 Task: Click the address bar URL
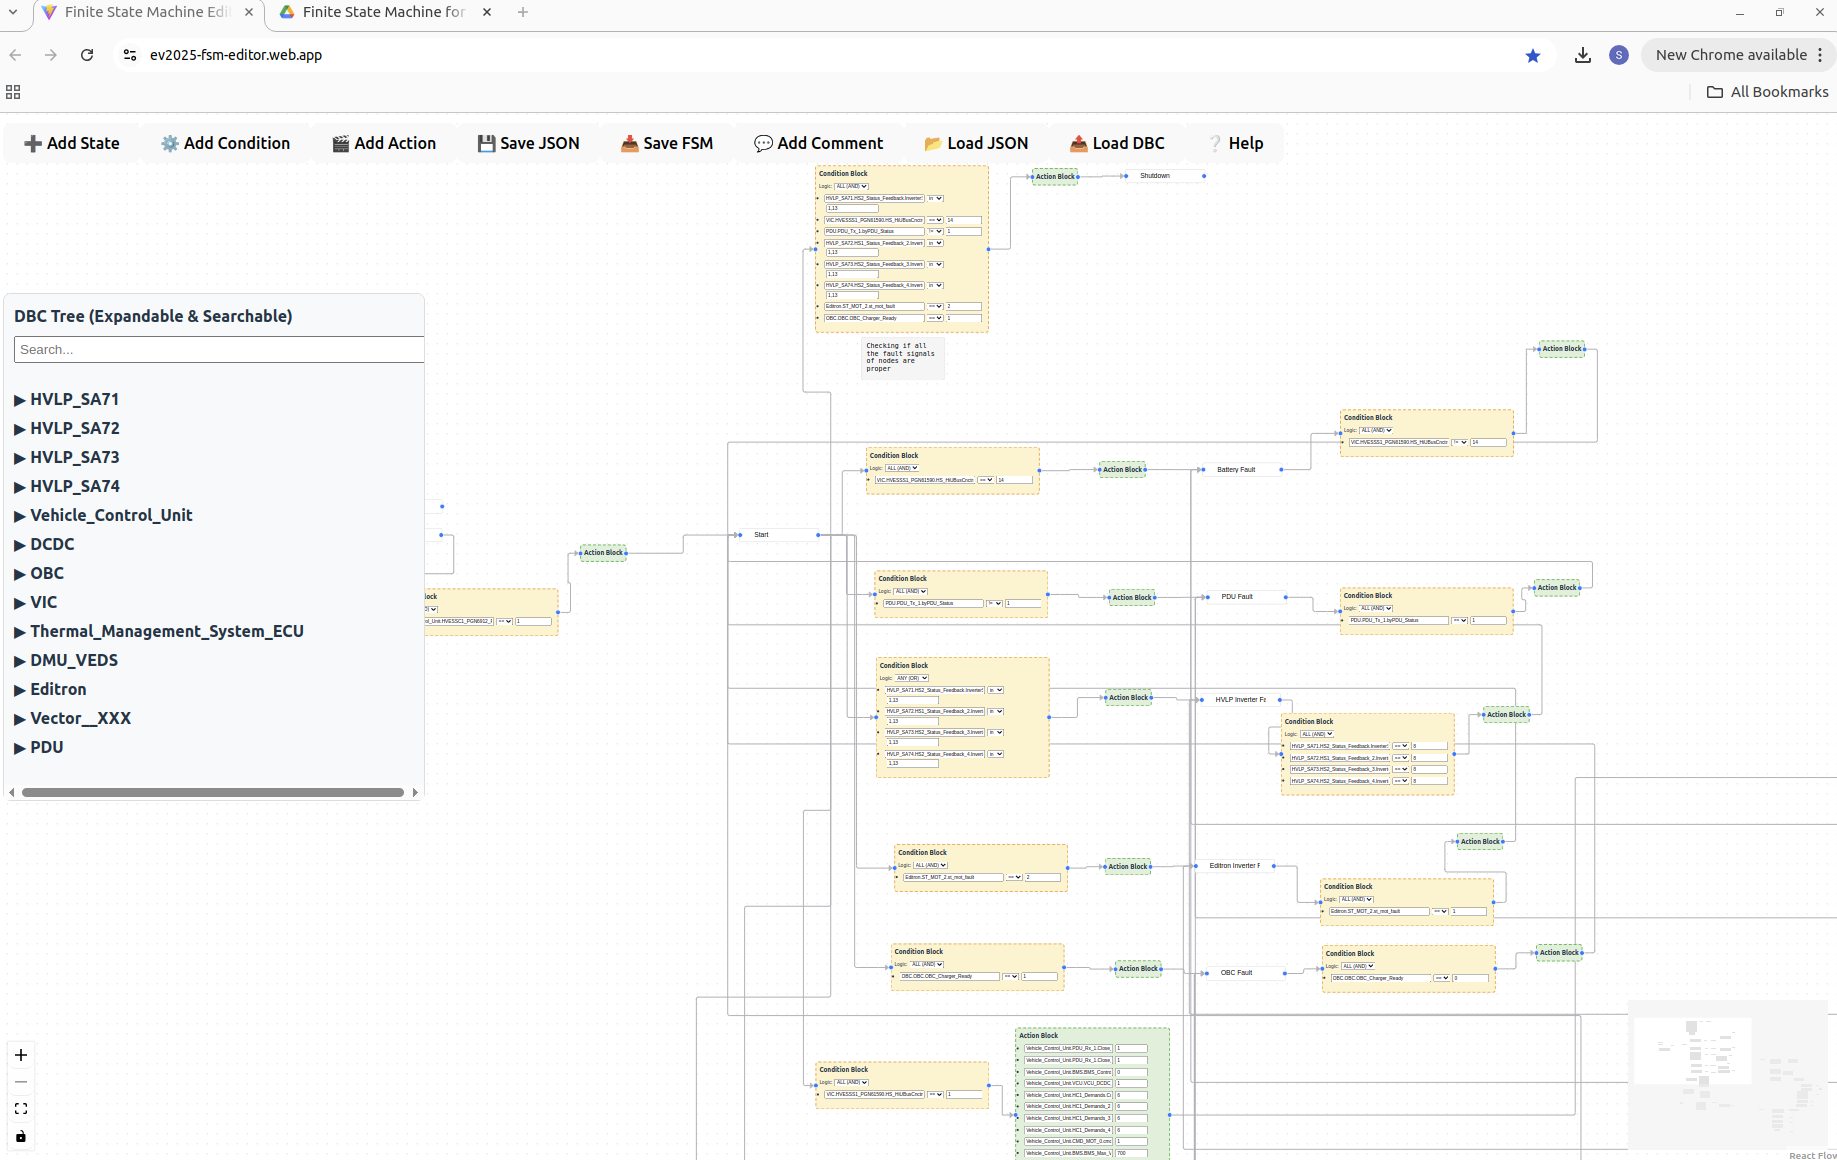236,55
